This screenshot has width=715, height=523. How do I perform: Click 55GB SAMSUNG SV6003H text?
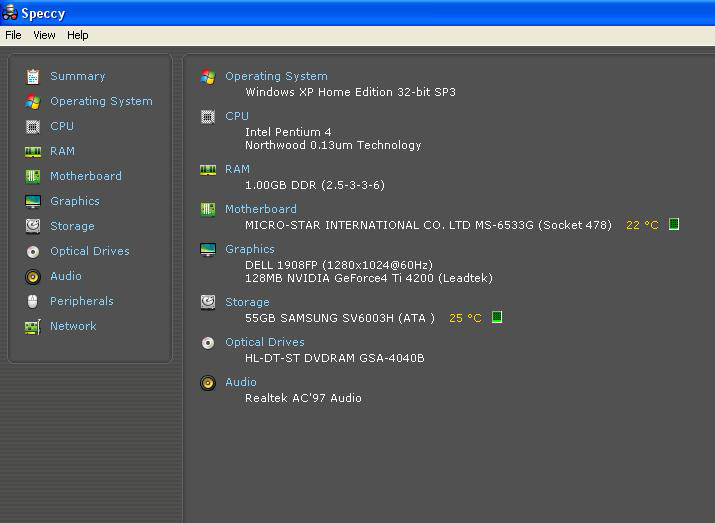[x=340, y=318]
